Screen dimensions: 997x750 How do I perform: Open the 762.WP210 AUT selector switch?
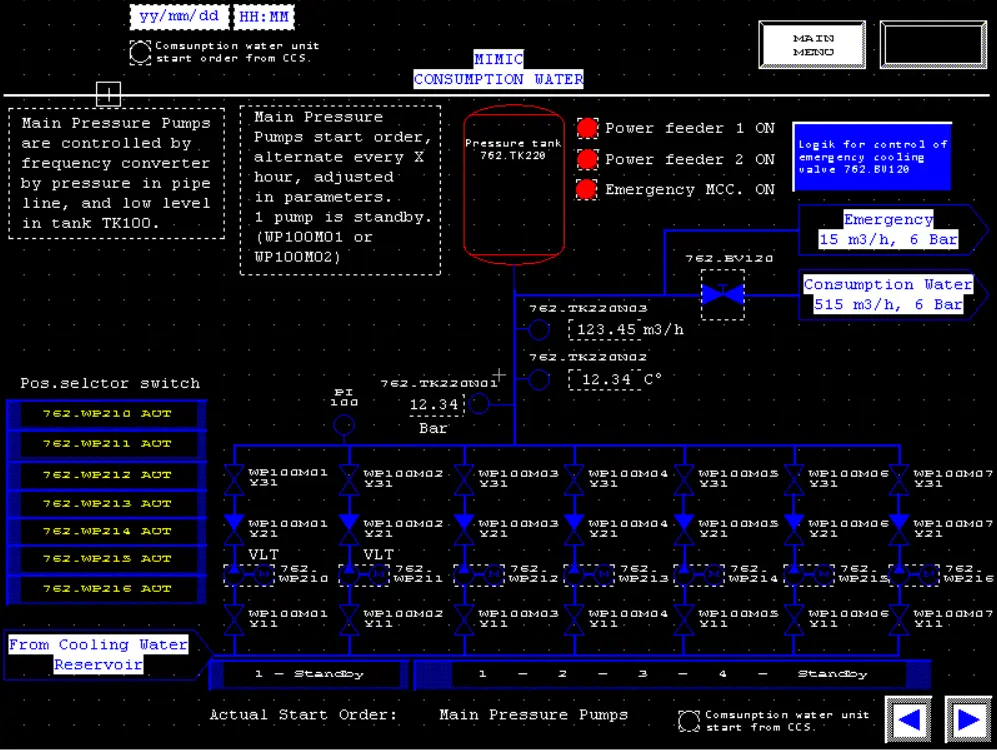(106, 414)
